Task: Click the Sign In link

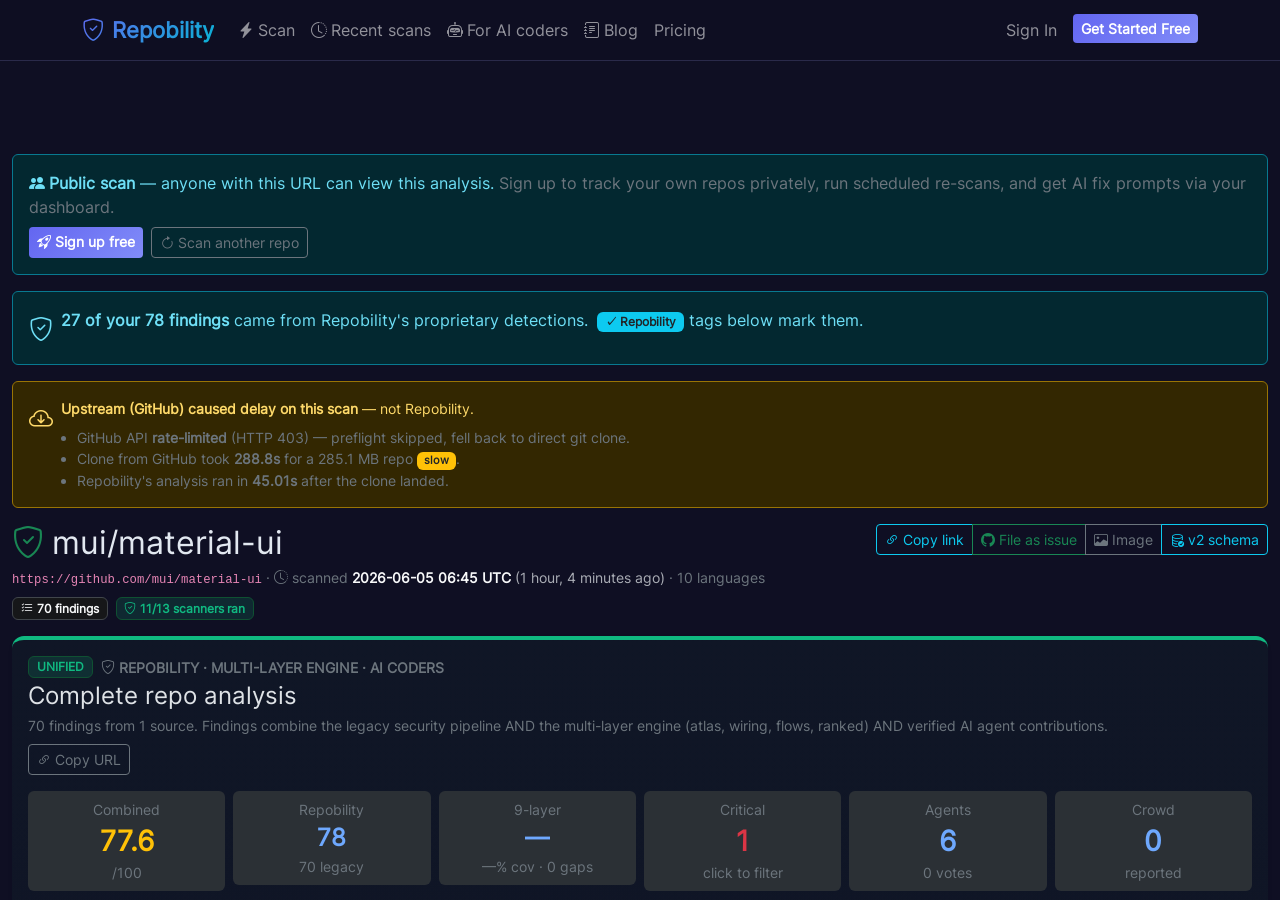Action: (1031, 30)
